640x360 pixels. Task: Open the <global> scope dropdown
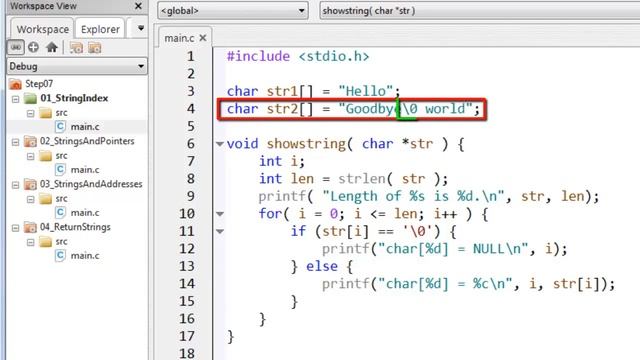click(233, 11)
